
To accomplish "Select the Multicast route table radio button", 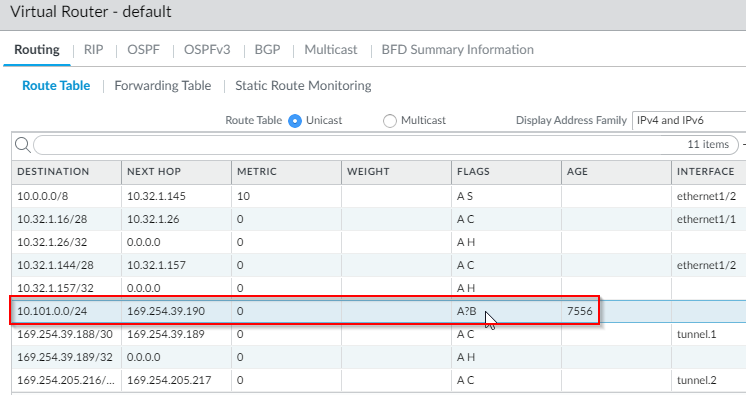I will click(x=390, y=121).
